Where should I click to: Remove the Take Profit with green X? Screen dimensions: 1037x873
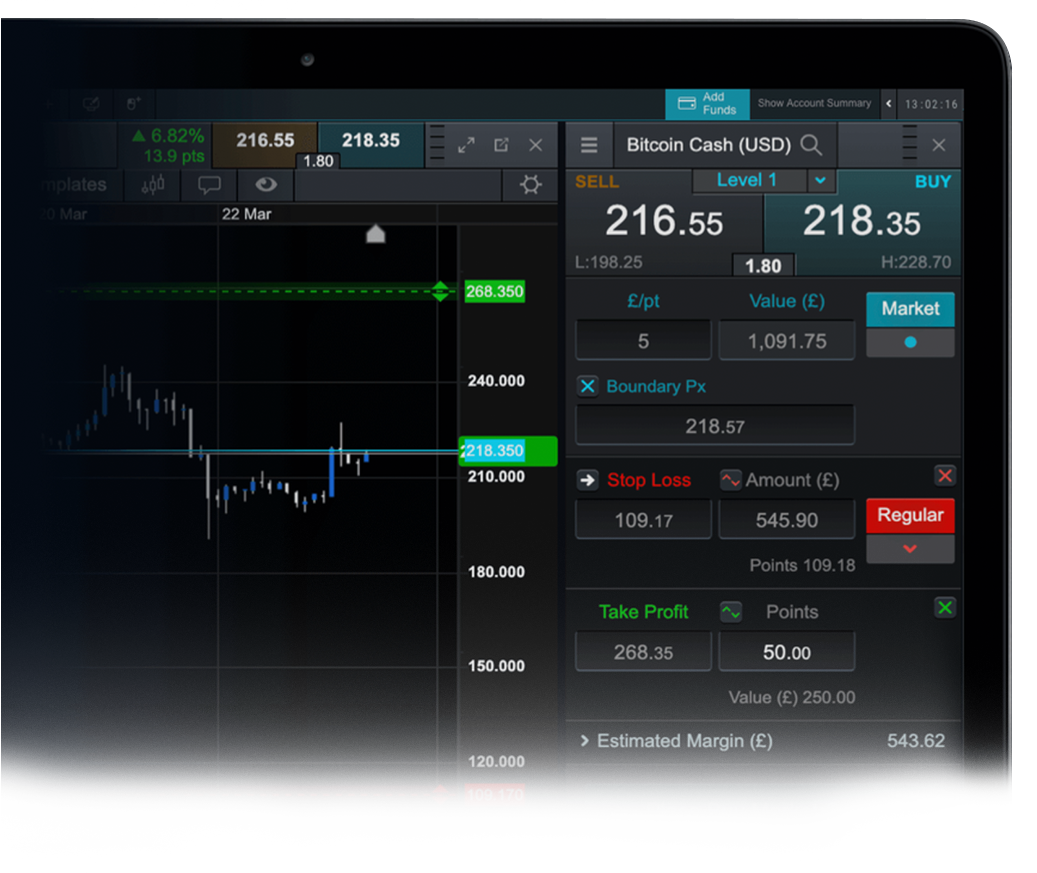[x=944, y=607]
